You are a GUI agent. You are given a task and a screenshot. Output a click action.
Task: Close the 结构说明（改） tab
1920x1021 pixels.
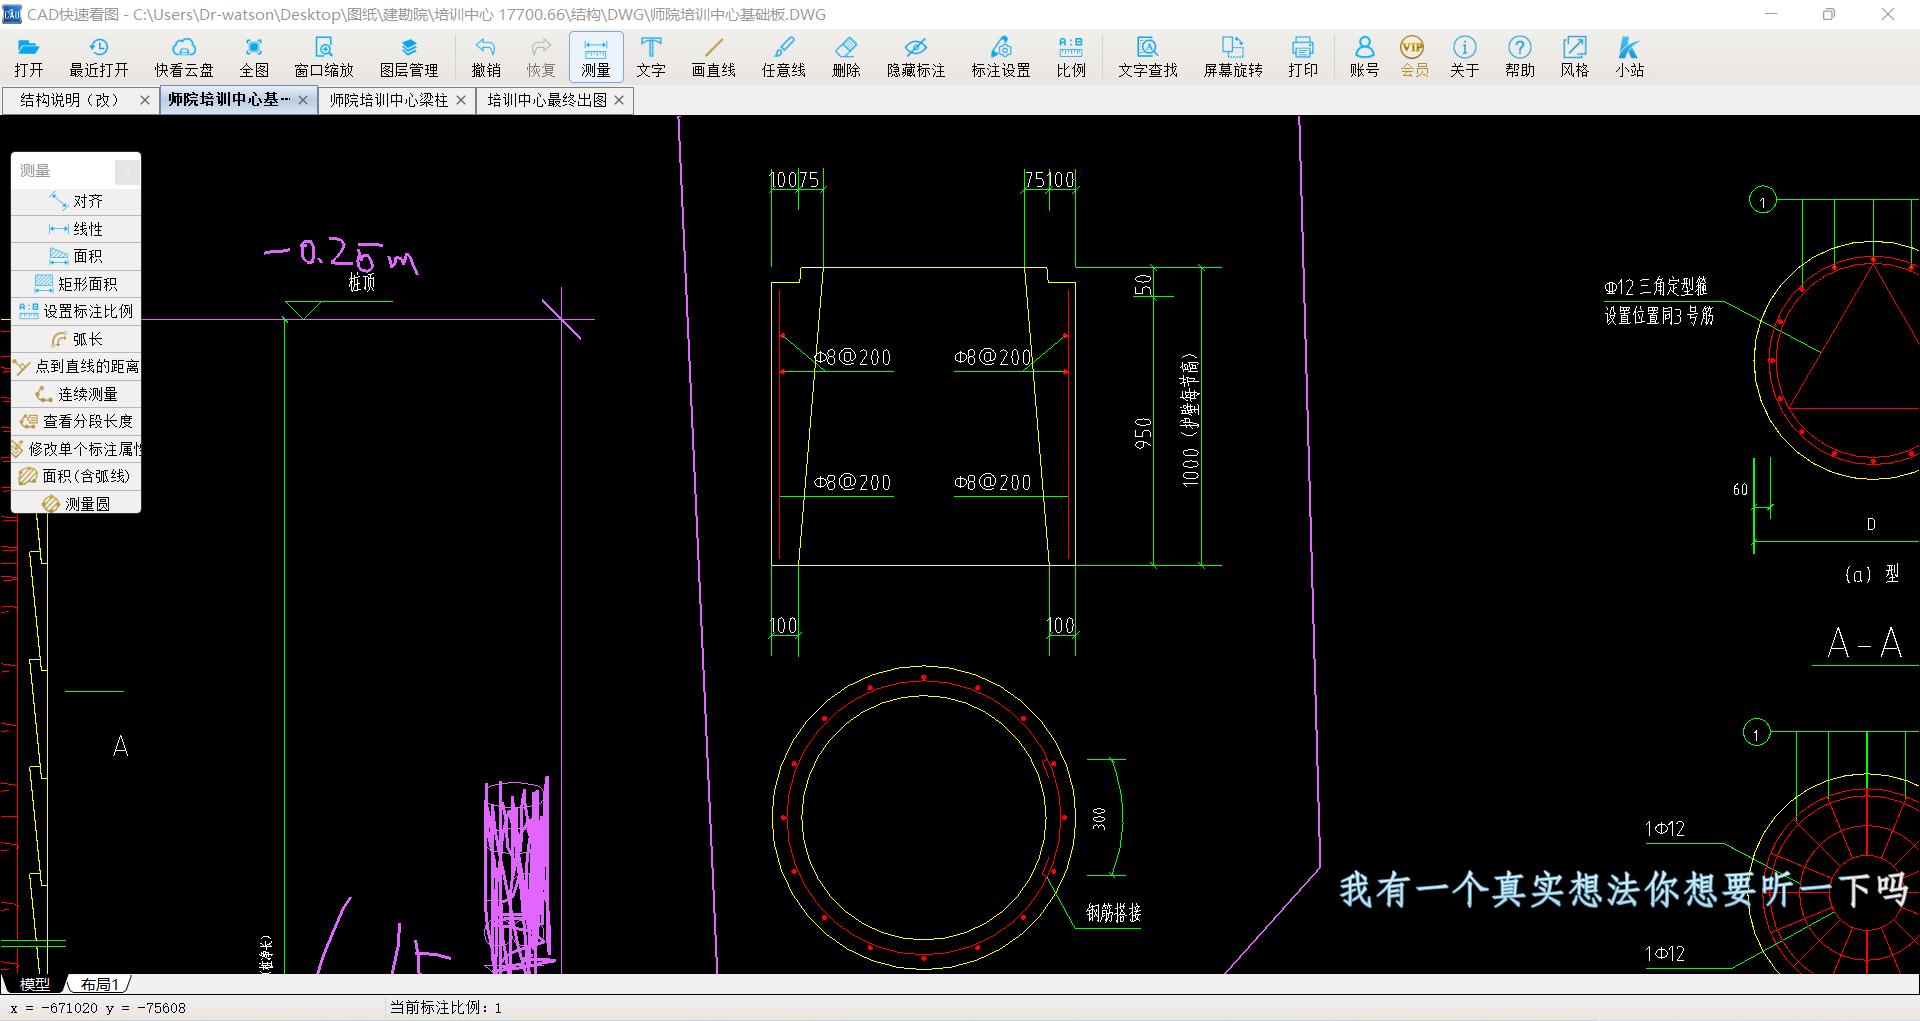[x=145, y=100]
